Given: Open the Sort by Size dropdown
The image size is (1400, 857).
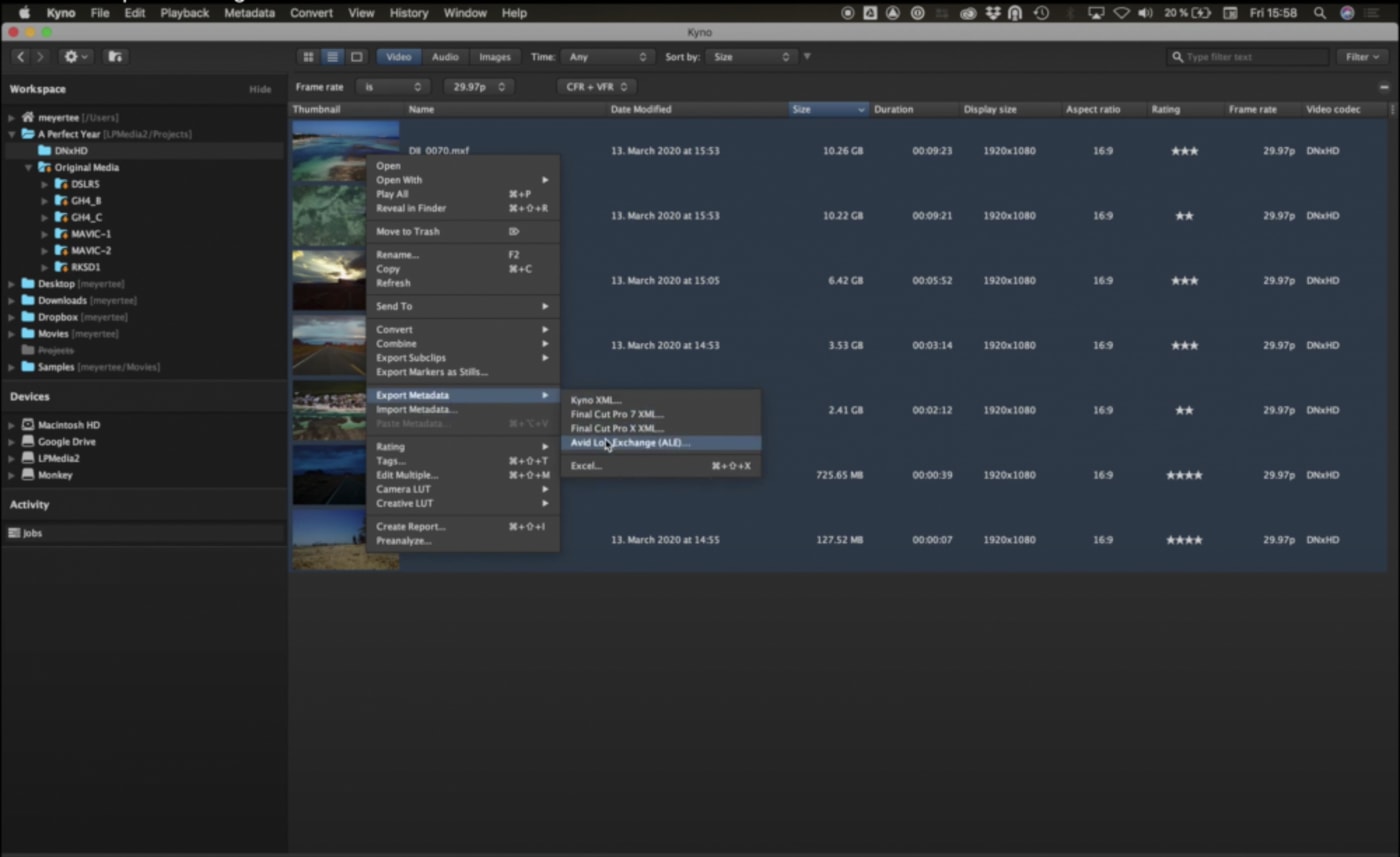Looking at the screenshot, I should [750, 57].
